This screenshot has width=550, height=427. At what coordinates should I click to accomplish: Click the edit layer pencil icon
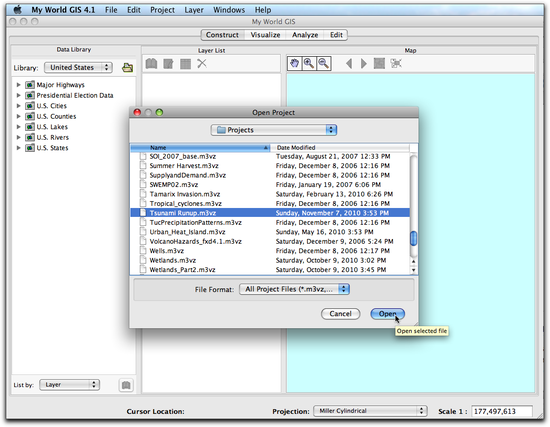(168, 64)
